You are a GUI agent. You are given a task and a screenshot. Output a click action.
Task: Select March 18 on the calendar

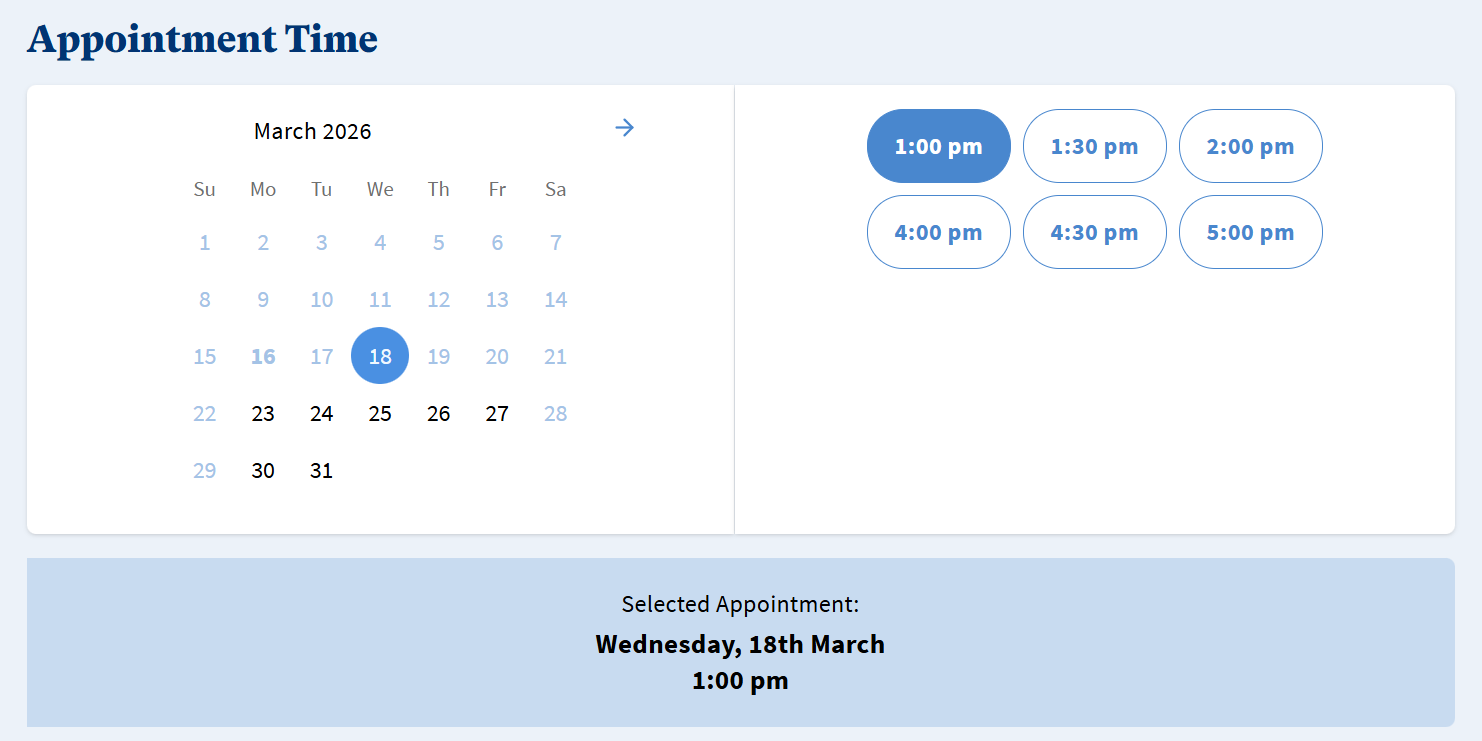[380, 356]
